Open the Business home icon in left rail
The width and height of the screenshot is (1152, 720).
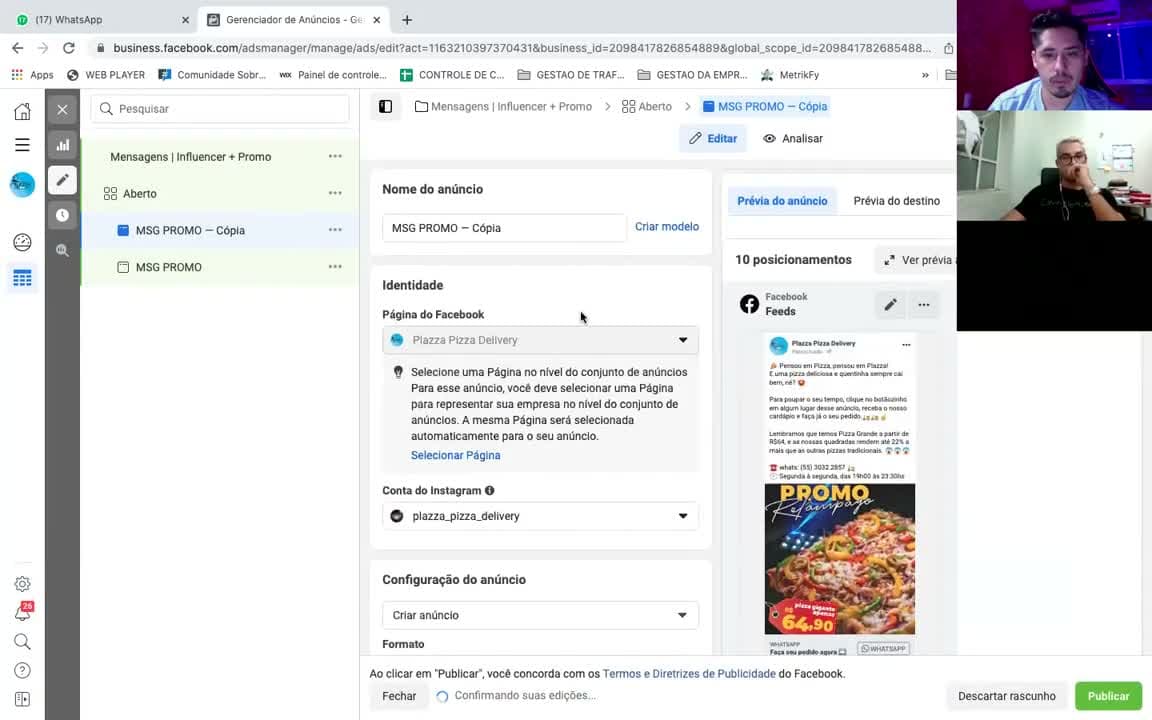tap(22, 111)
